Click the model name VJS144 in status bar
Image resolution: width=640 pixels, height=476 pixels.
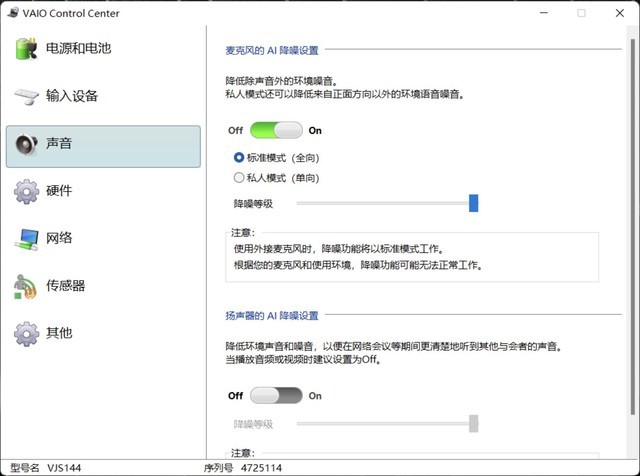pos(64,468)
